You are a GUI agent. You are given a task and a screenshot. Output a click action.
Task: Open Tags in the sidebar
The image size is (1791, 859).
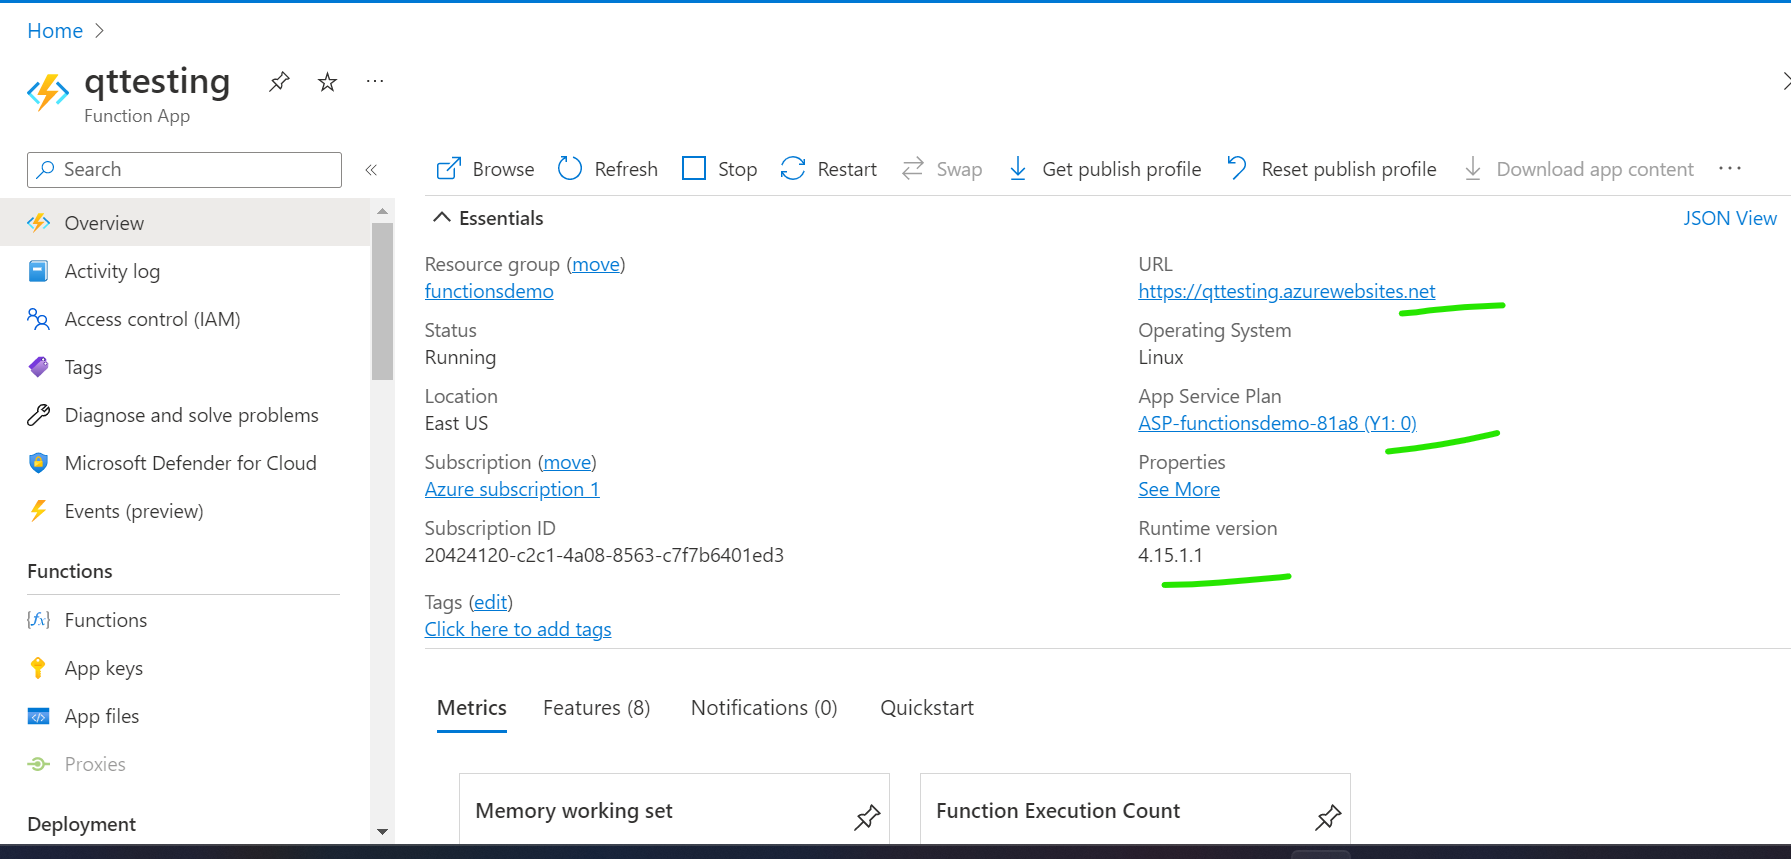coord(185,367)
